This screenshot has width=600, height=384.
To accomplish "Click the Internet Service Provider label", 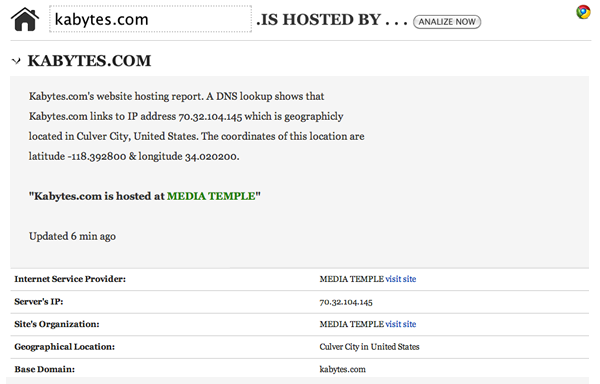I will point(70,279).
